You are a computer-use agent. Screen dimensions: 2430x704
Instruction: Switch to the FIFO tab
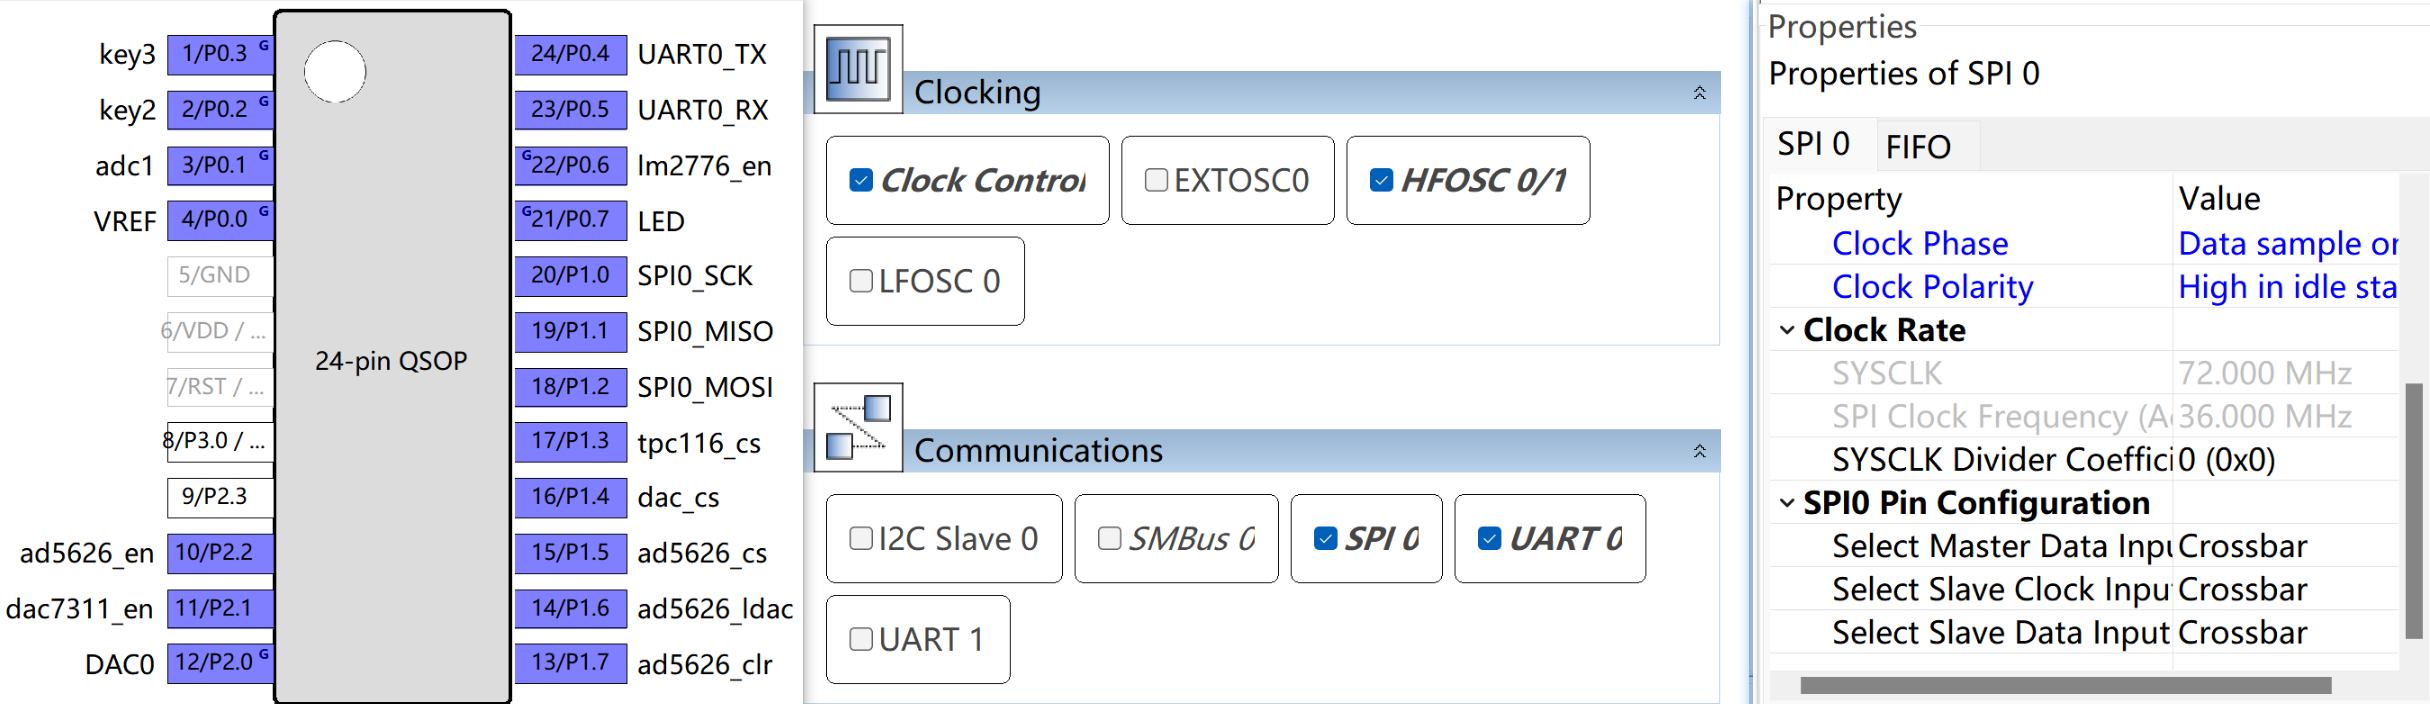click(1918, 147)
